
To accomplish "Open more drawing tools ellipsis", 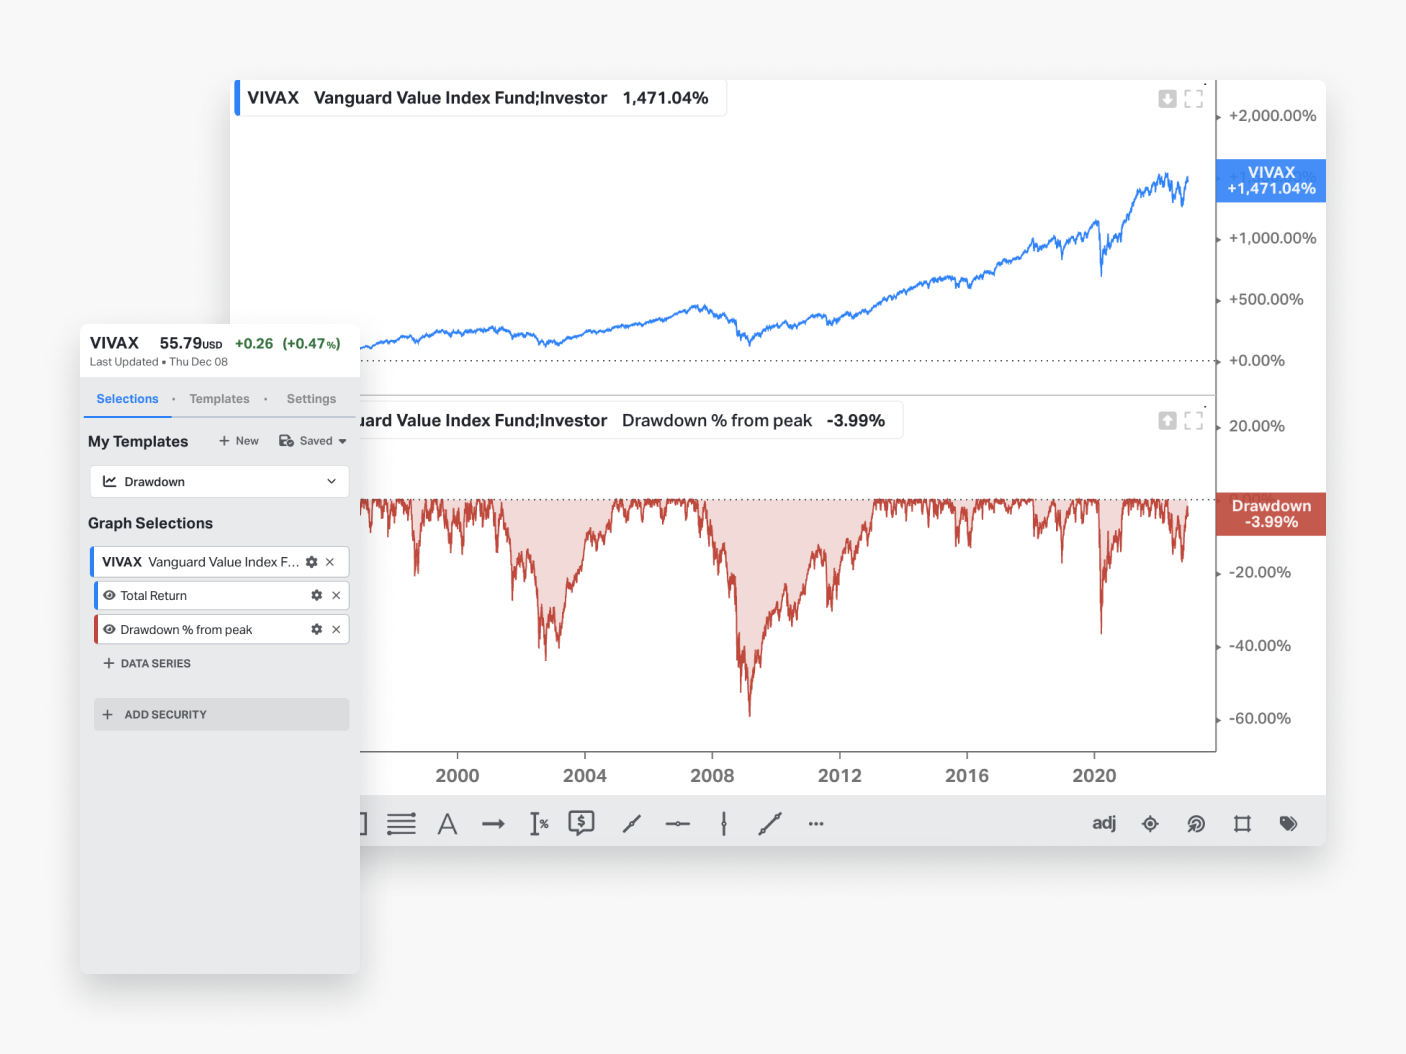I will tap(816, 824).
